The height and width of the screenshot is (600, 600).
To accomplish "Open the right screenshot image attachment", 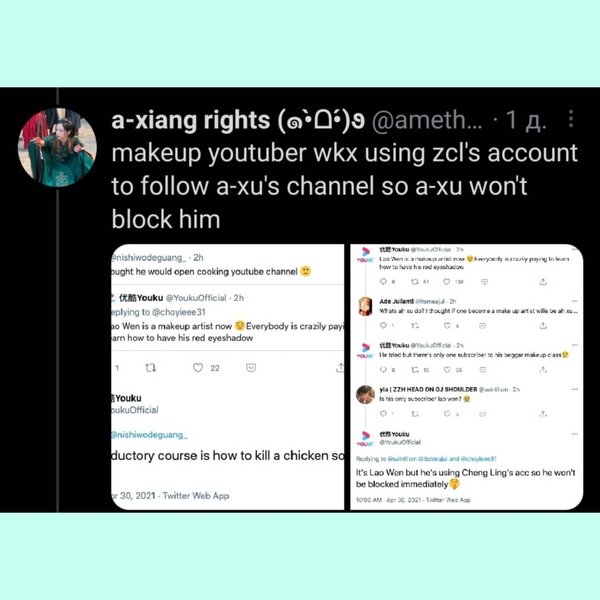I will tap(466, 377).
